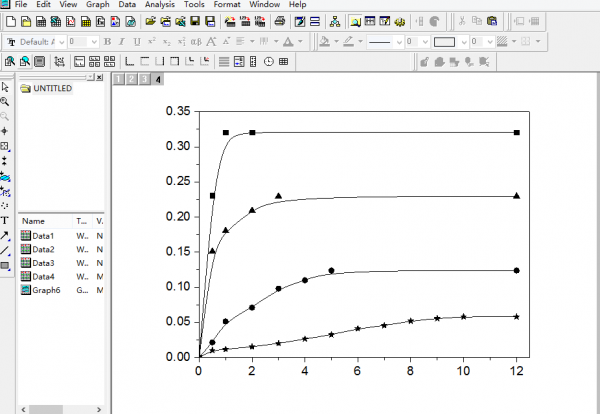Click the Save Template icon
The width and height of the screenshot is (600, 414).
pyautogui.click(x=210, y=21)
